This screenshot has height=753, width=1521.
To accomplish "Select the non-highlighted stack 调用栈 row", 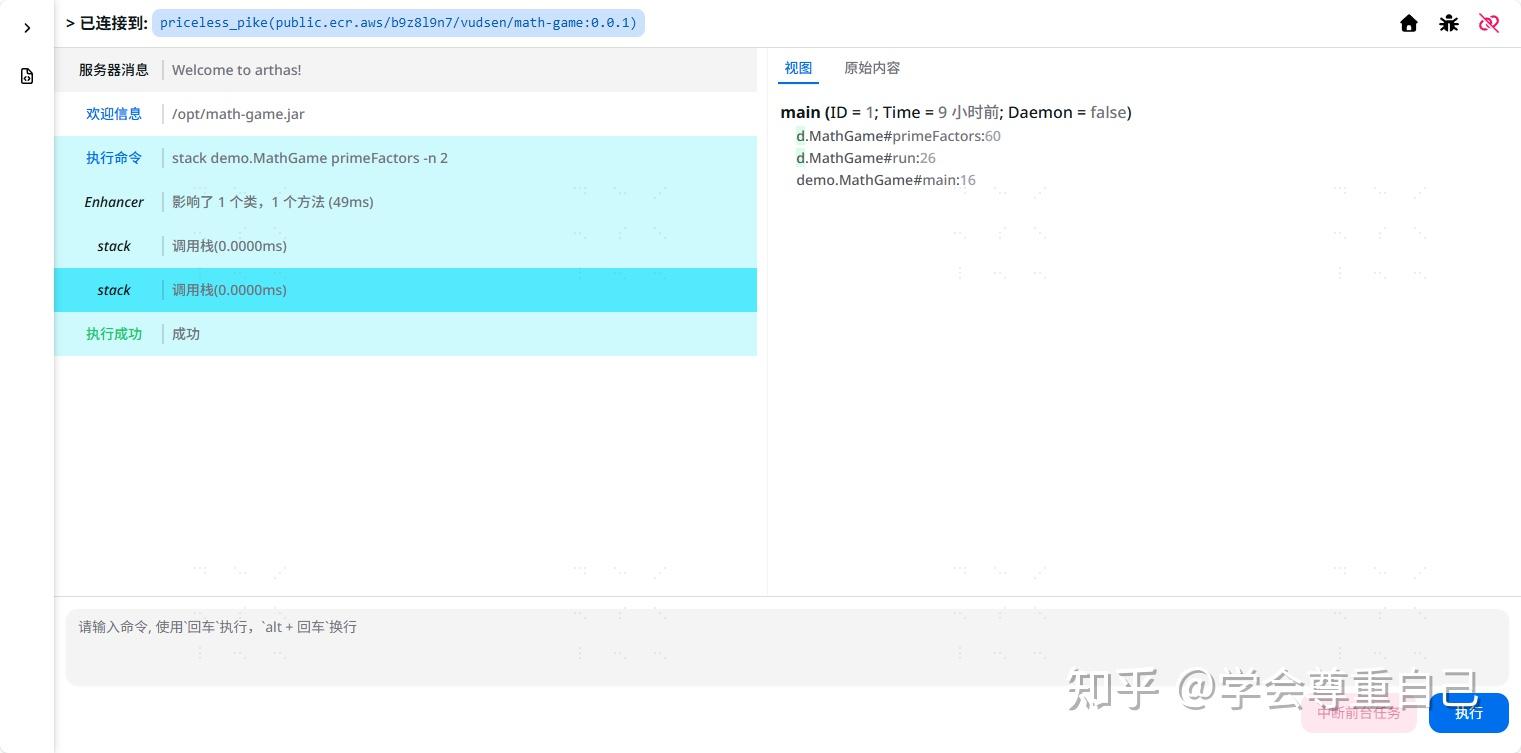I will (405, 246).
